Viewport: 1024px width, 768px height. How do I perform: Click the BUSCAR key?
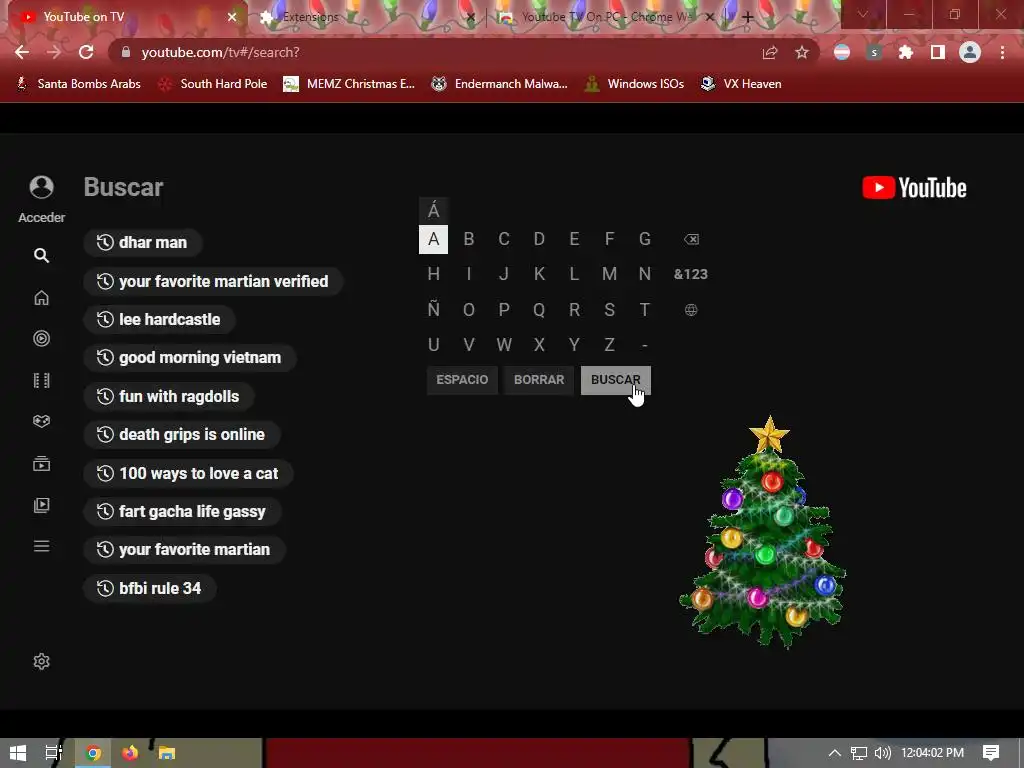tap(616, 380)
